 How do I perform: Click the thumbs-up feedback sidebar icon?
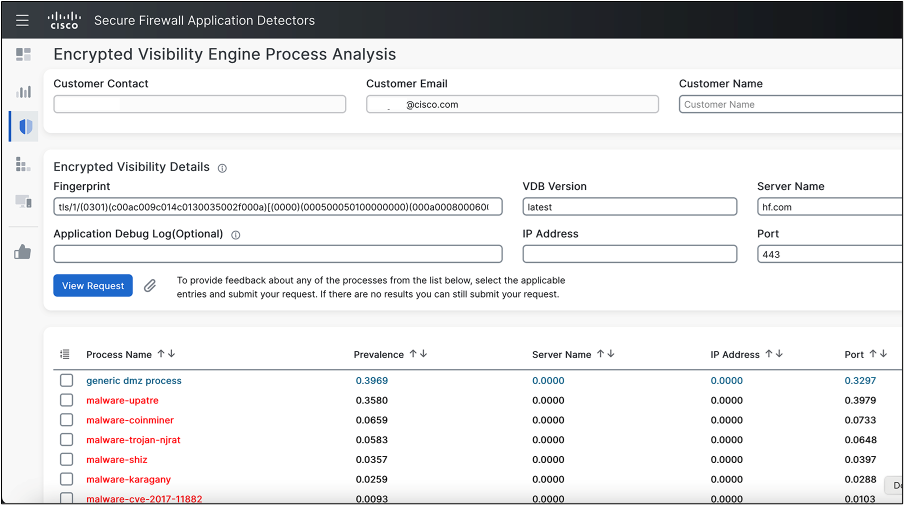(22, 252)
